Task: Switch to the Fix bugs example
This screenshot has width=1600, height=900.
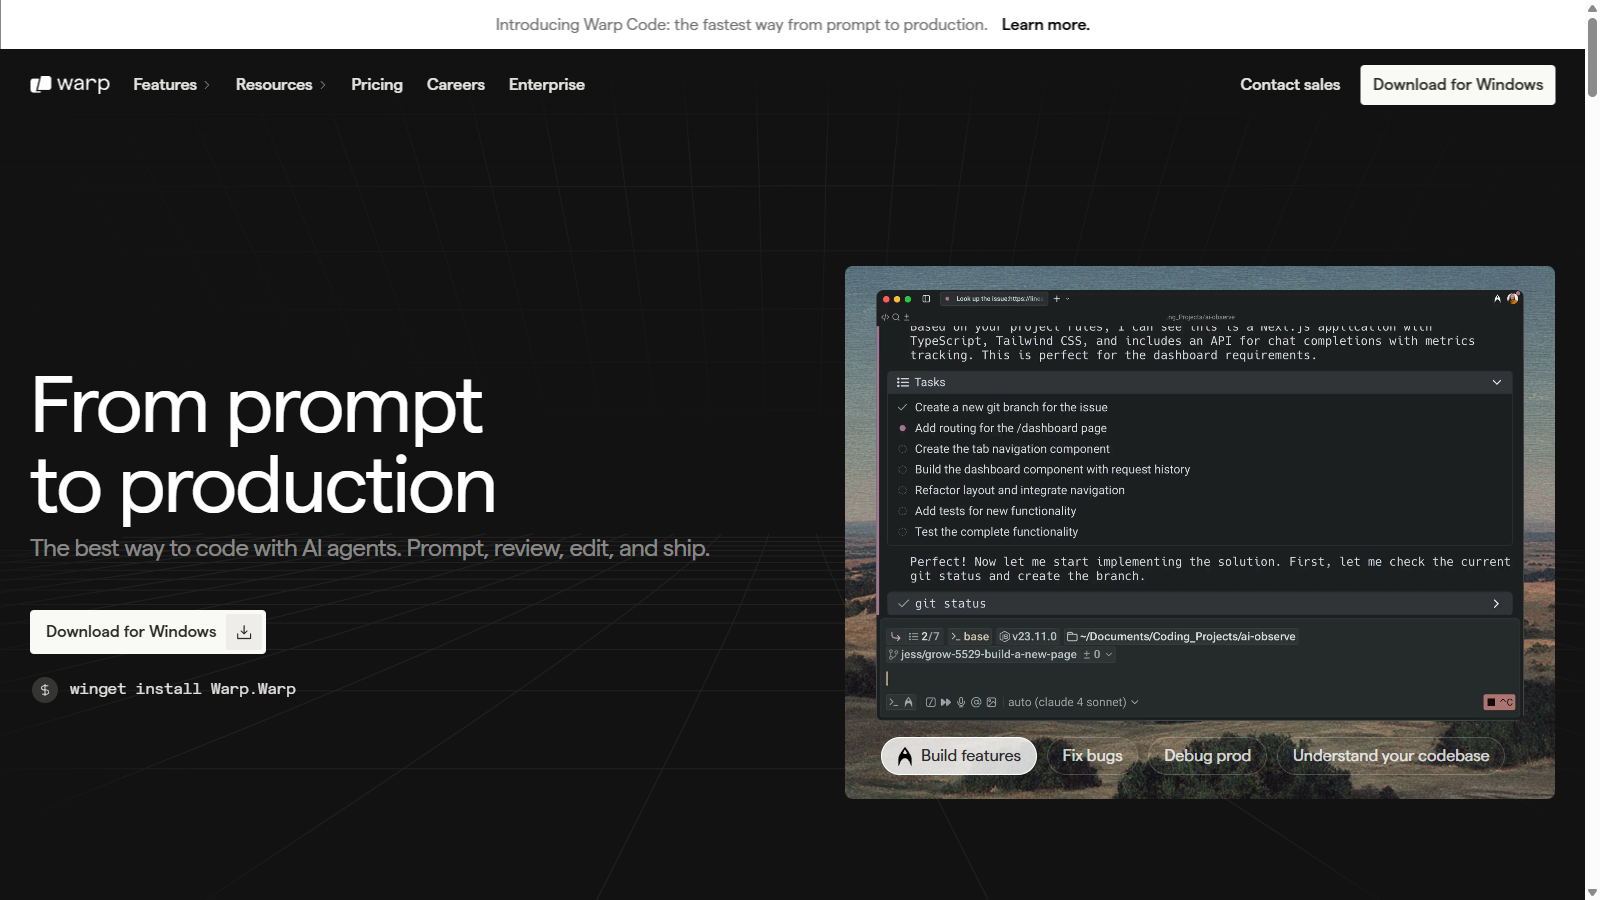Action: (1092, 755)
